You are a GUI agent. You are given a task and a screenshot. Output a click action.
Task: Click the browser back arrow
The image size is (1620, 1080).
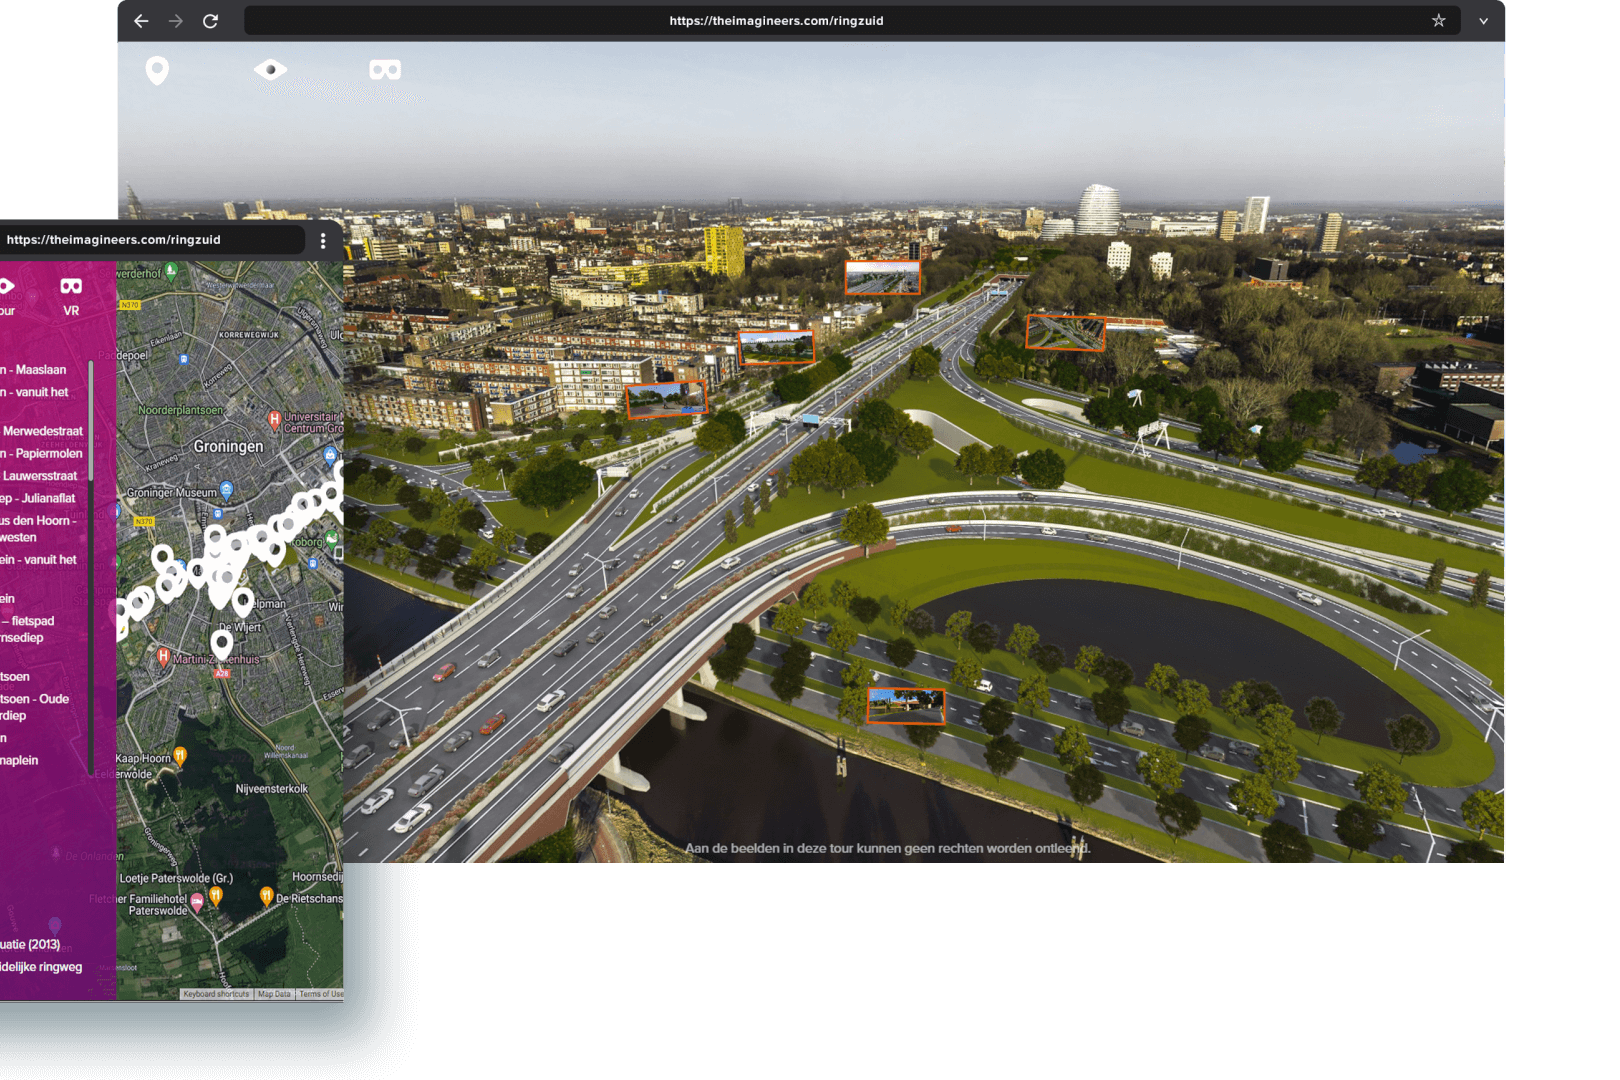click(141, 21)
